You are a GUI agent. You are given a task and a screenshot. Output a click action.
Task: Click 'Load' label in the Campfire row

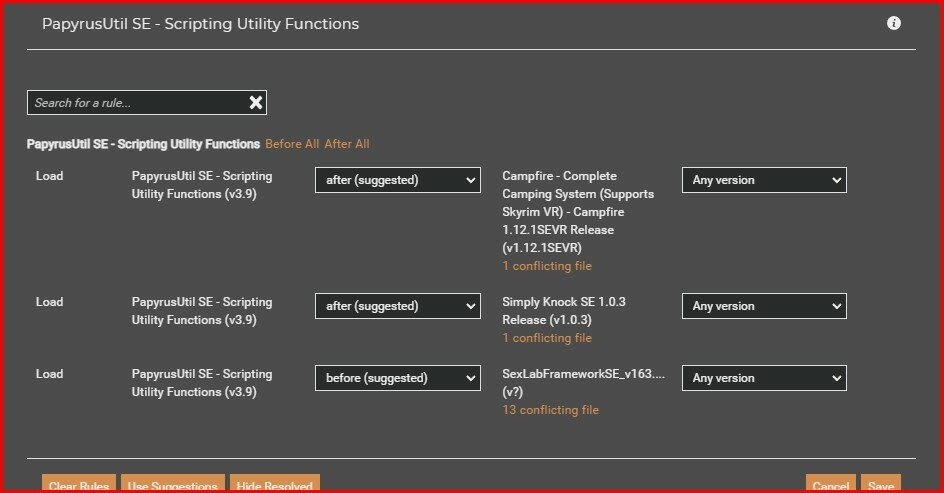(49, 176)
